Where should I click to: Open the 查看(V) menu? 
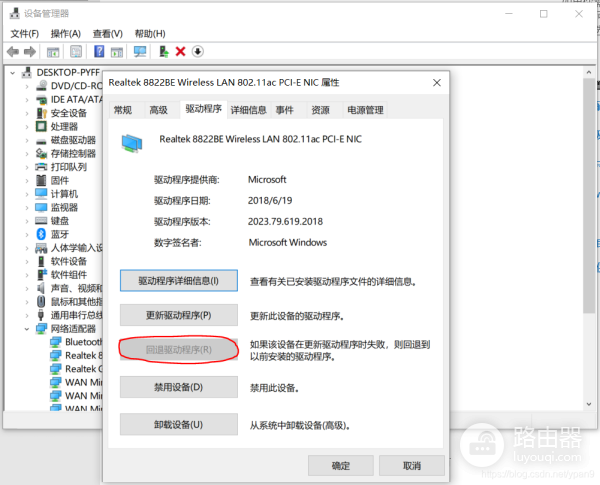(x=108, y=34)
